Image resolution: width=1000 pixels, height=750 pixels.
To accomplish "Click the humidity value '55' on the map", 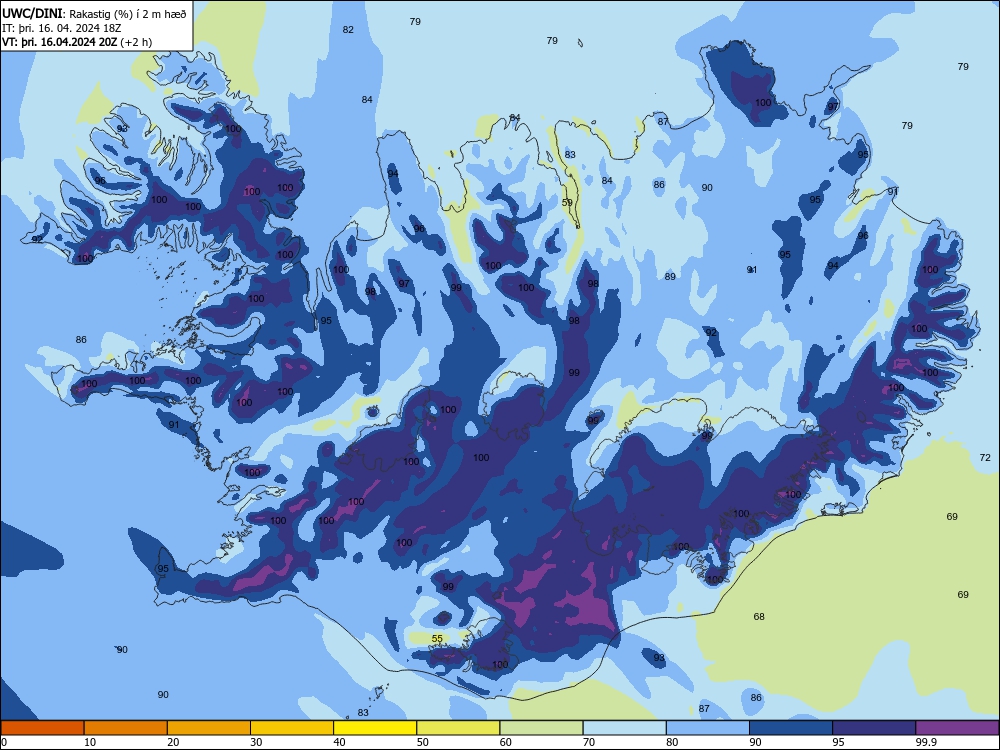I will (x=437, y=638).
